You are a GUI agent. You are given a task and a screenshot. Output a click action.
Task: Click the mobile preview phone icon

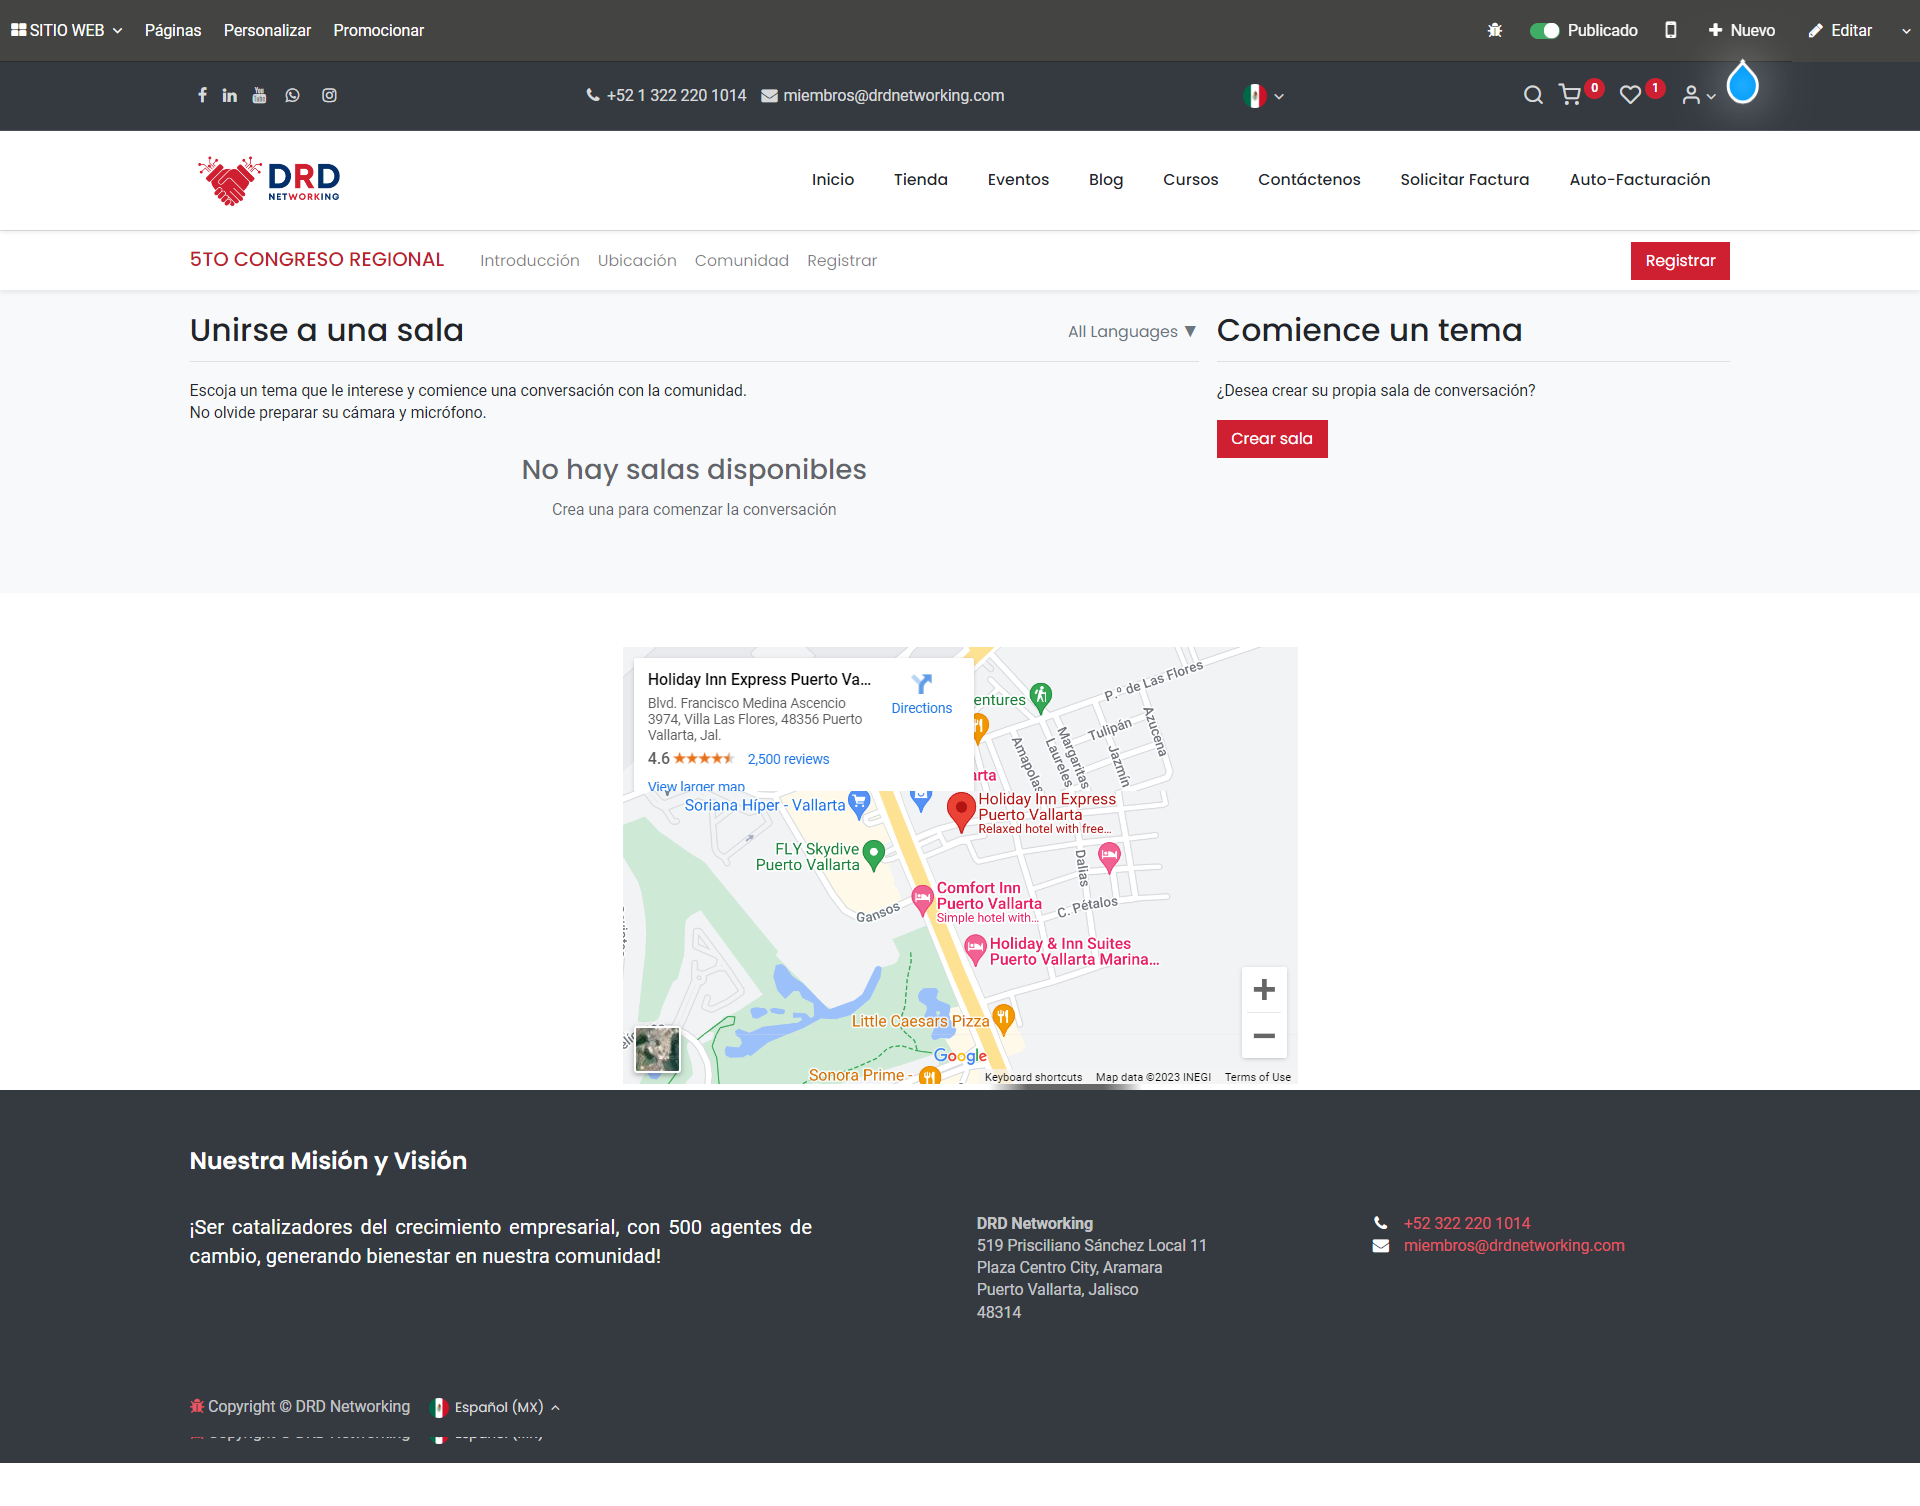pyautogui.click(x=1670, y=30)
